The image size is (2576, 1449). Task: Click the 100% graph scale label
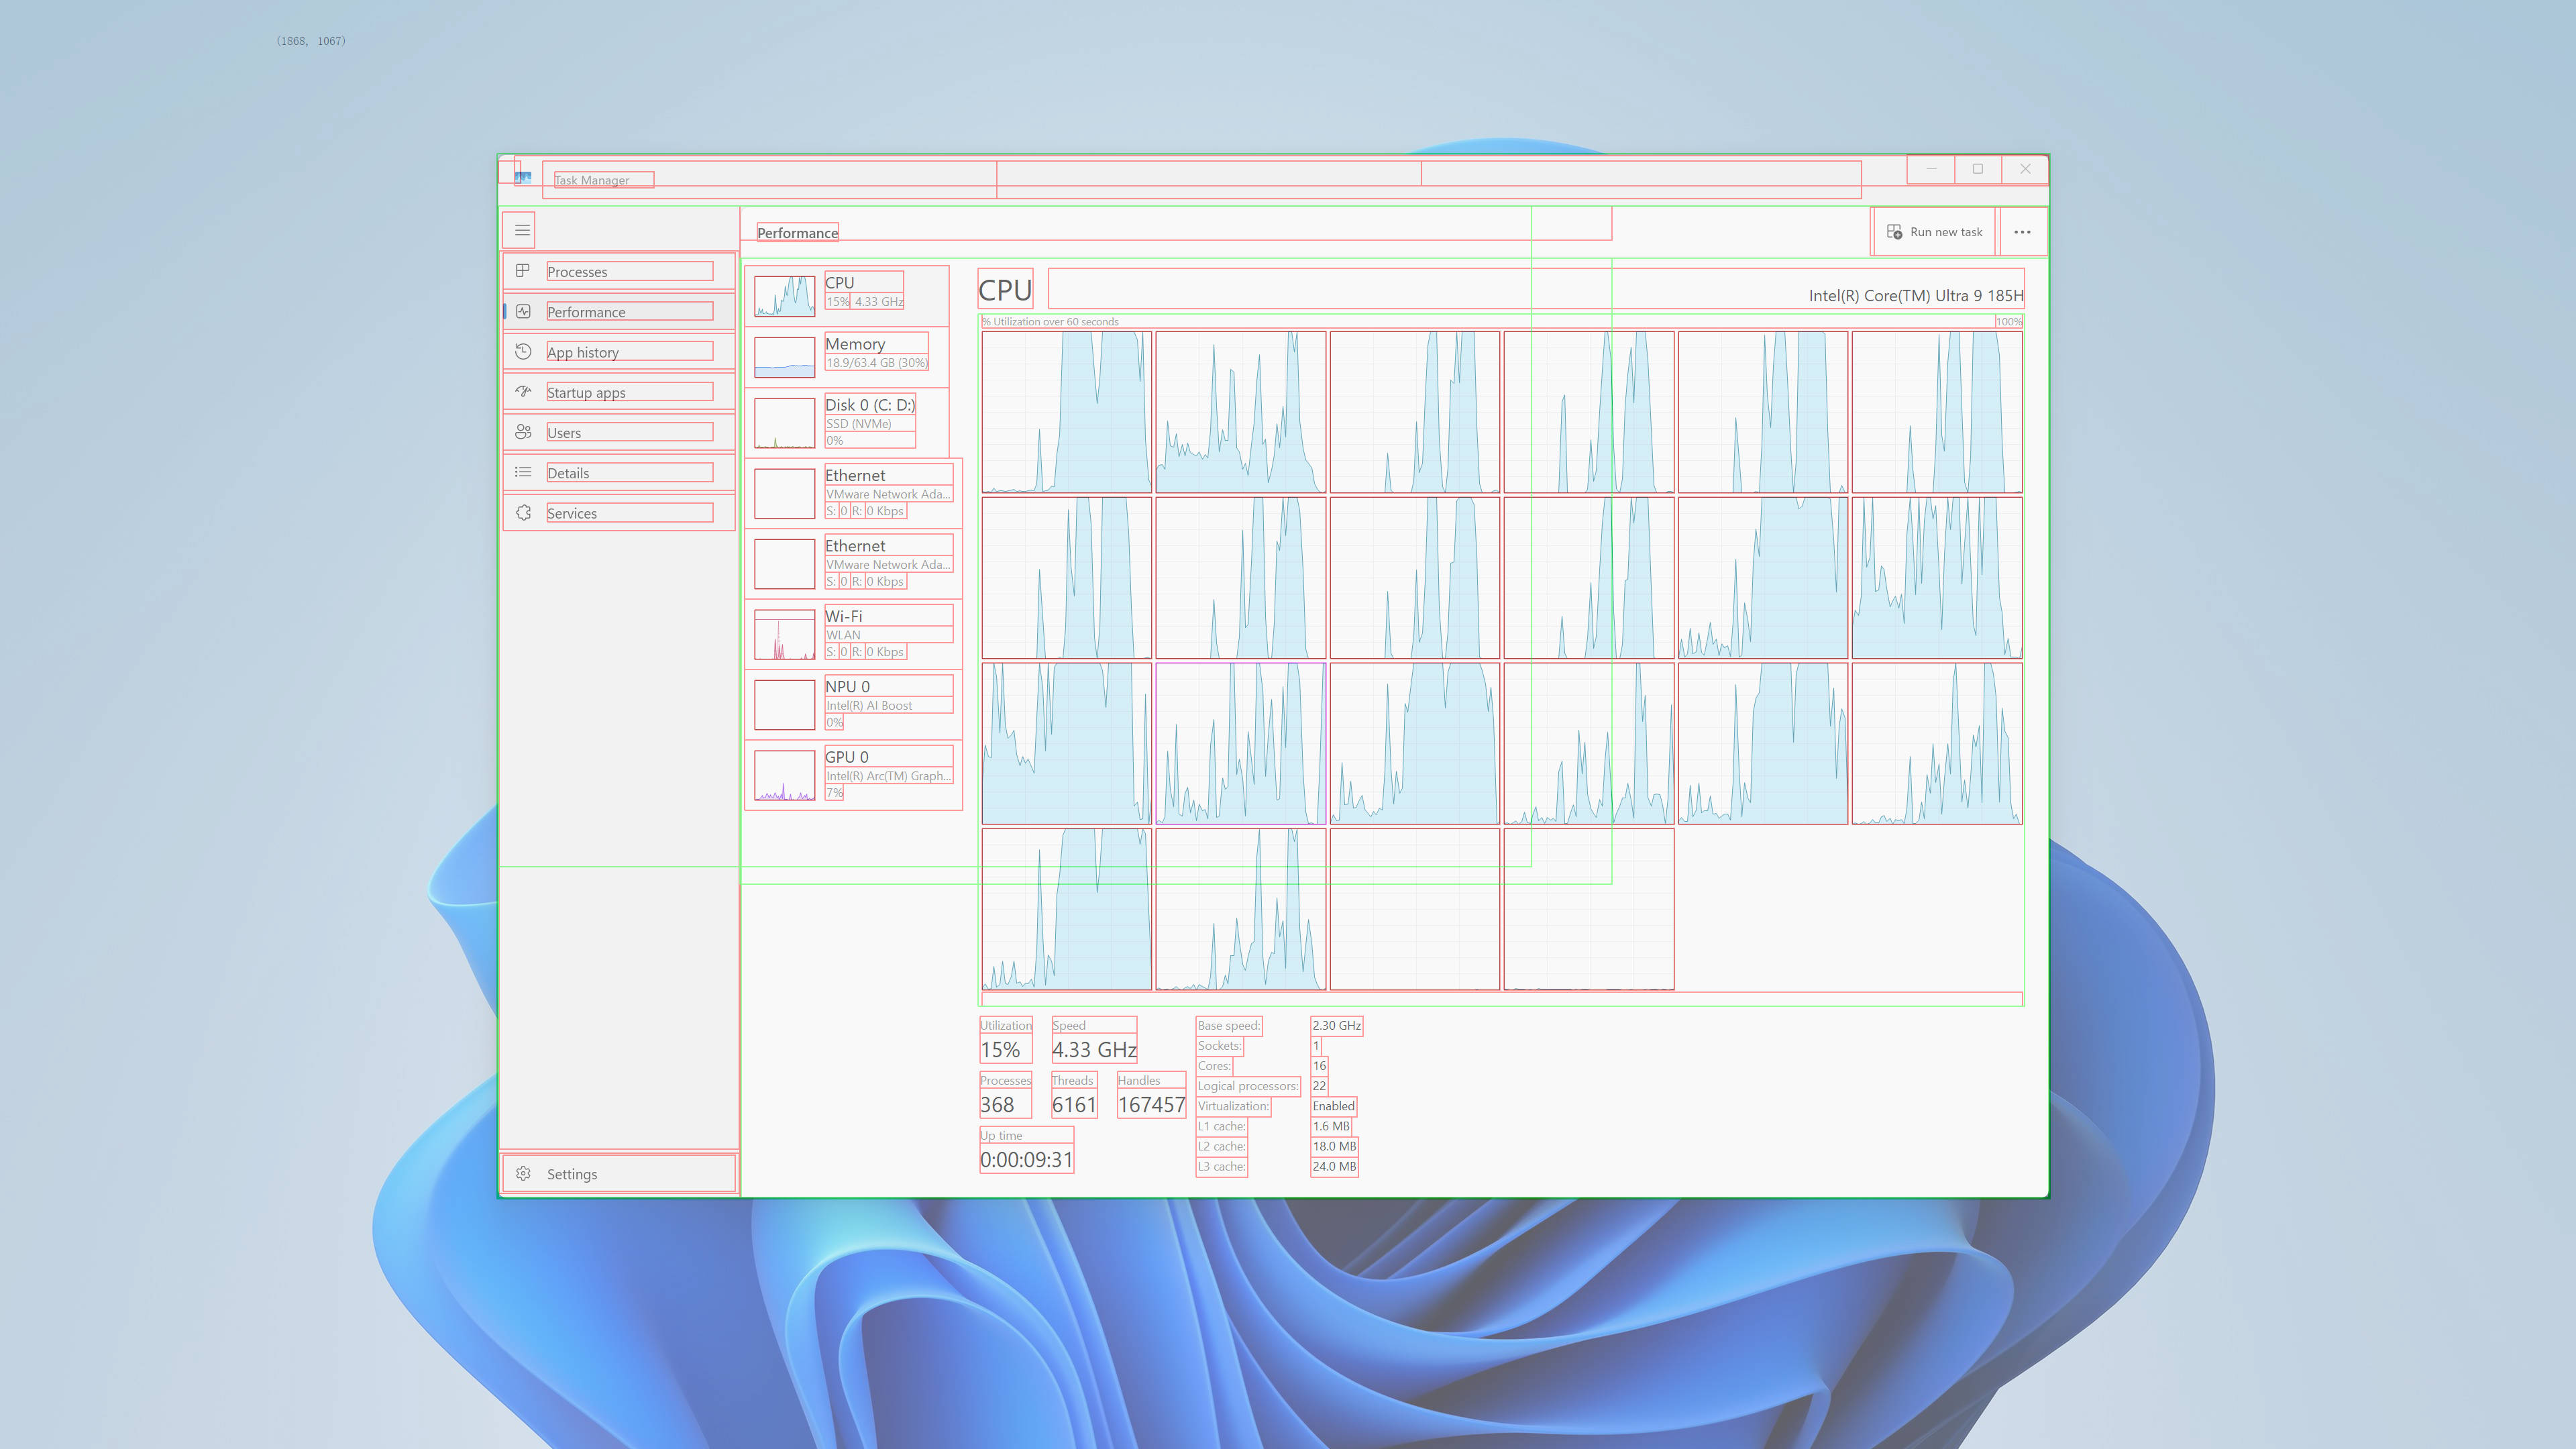click(2008, 322)
